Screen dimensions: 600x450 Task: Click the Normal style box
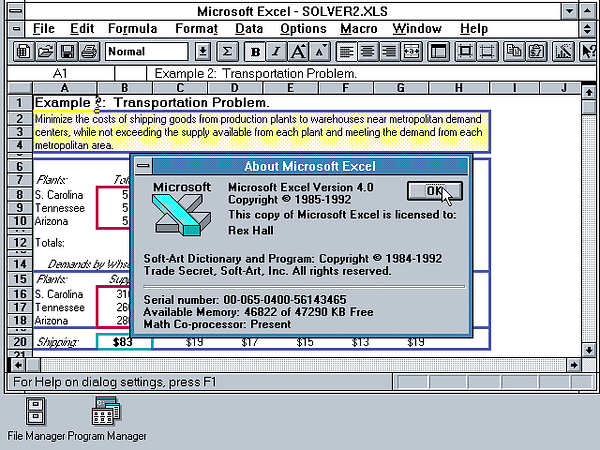pyautogui.click(x=147, y=51)
